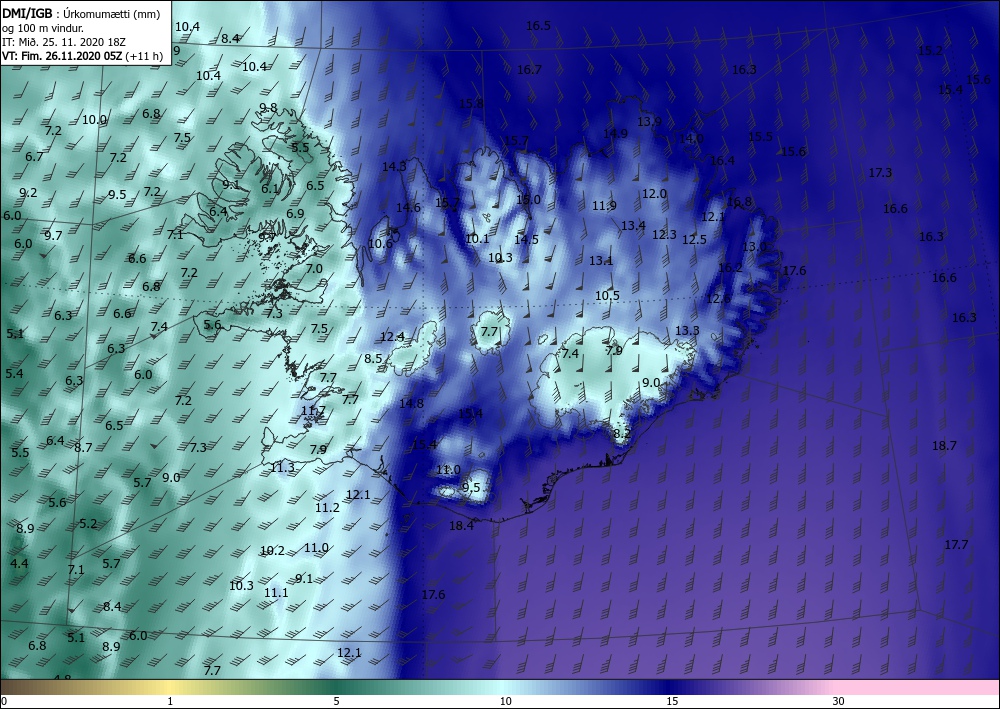Click the 5.2 value in the southwest sea
Image resolution: width=1000 pixels, height=709 pixels.
pos(88,524)
